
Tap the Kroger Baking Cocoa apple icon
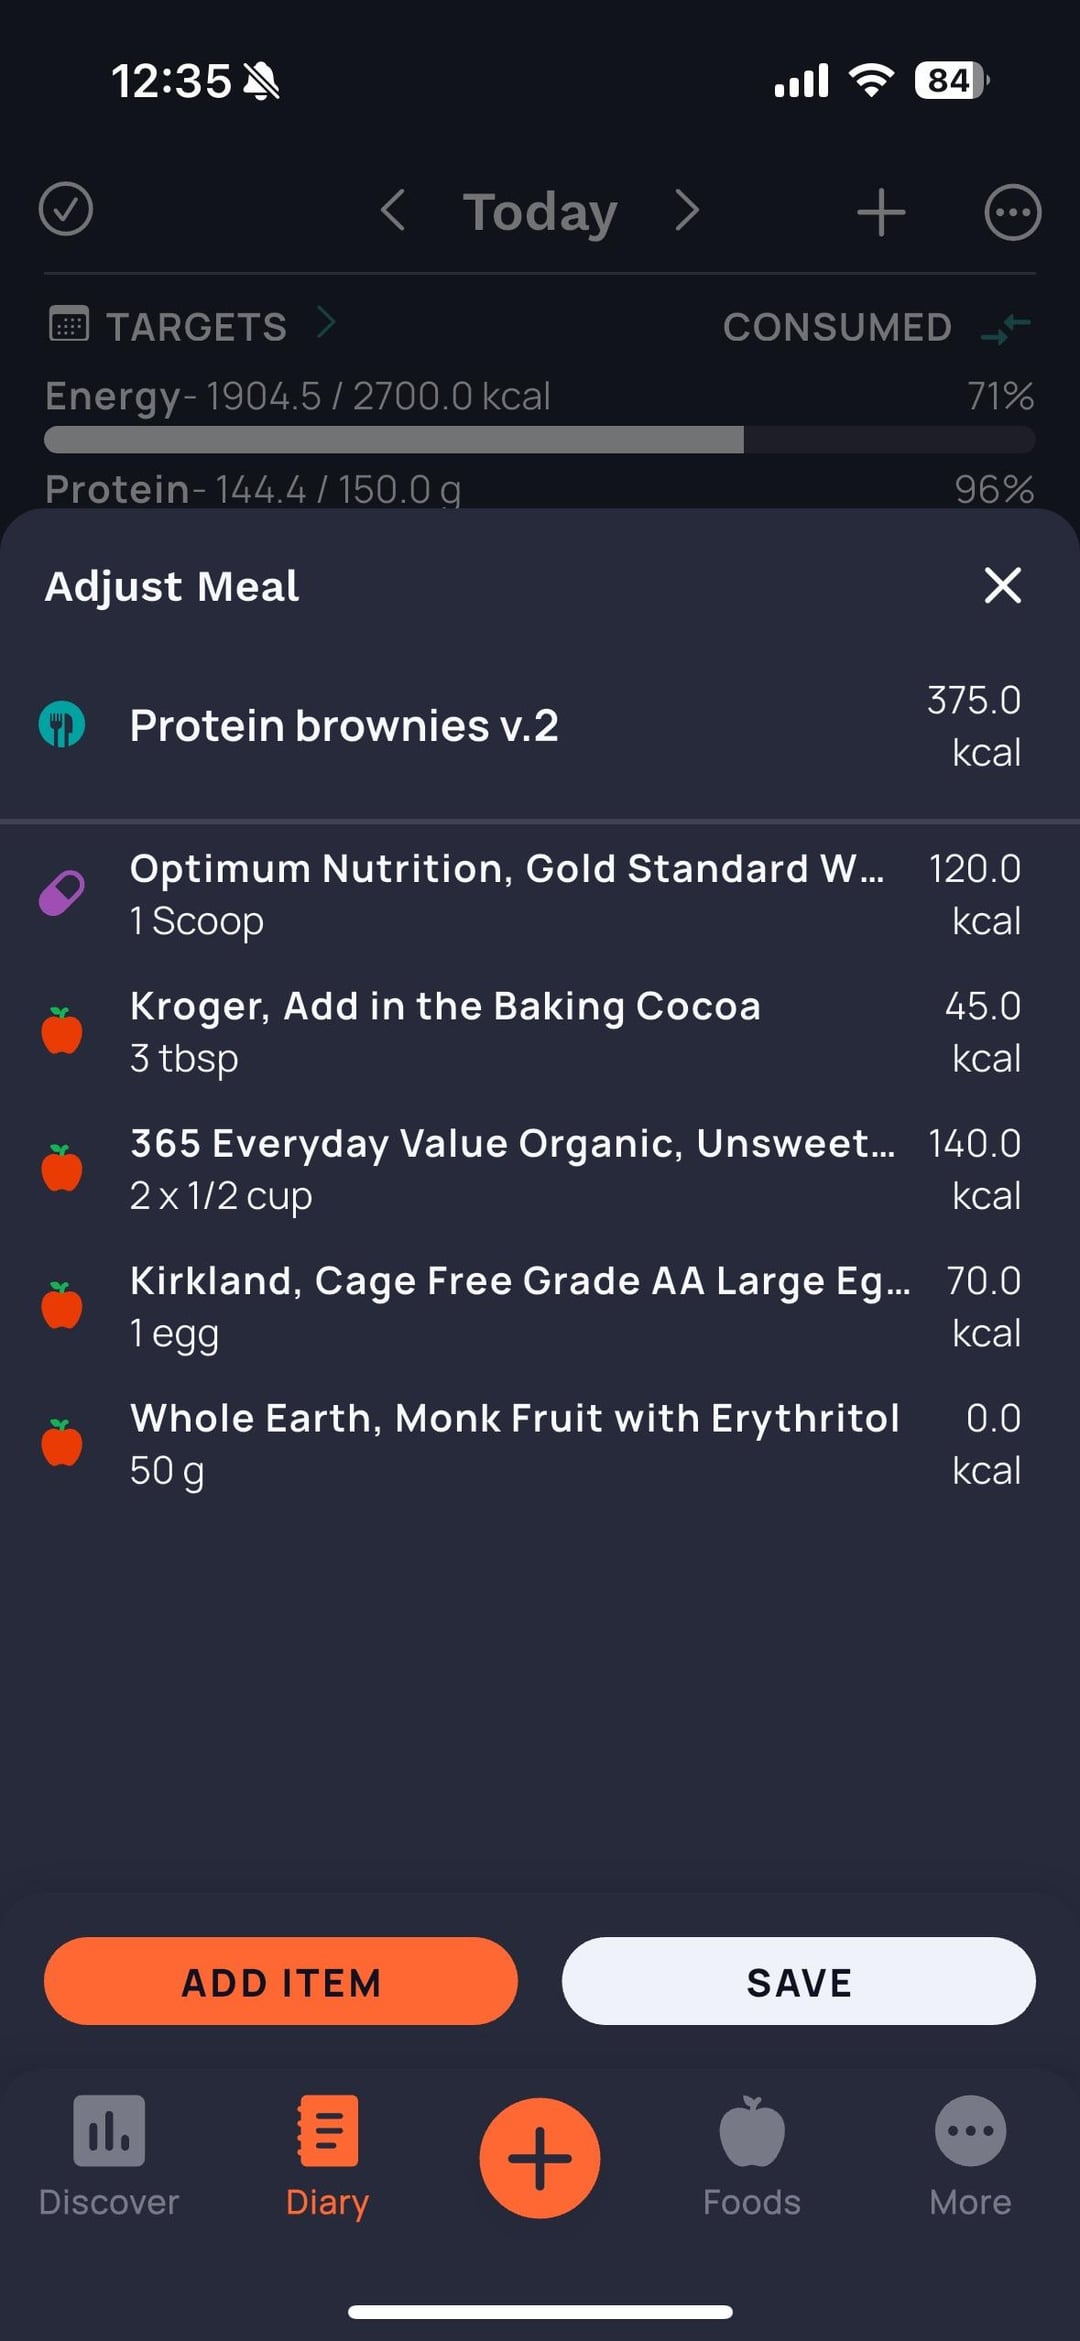[62, 1031]
